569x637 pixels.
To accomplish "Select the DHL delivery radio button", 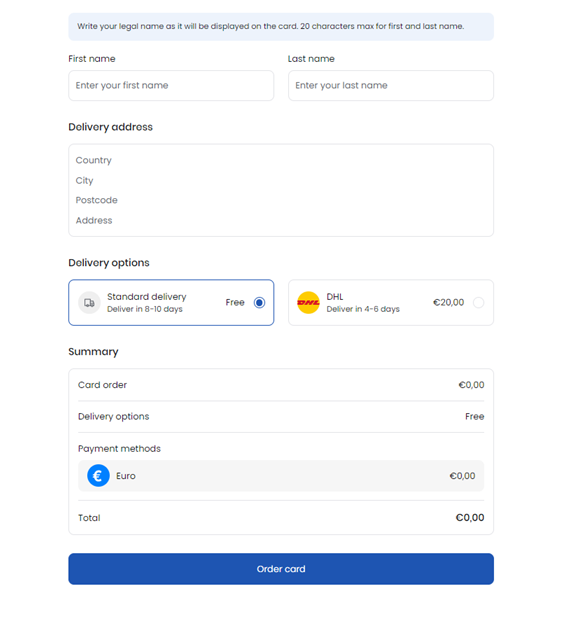I will [478, 303].
